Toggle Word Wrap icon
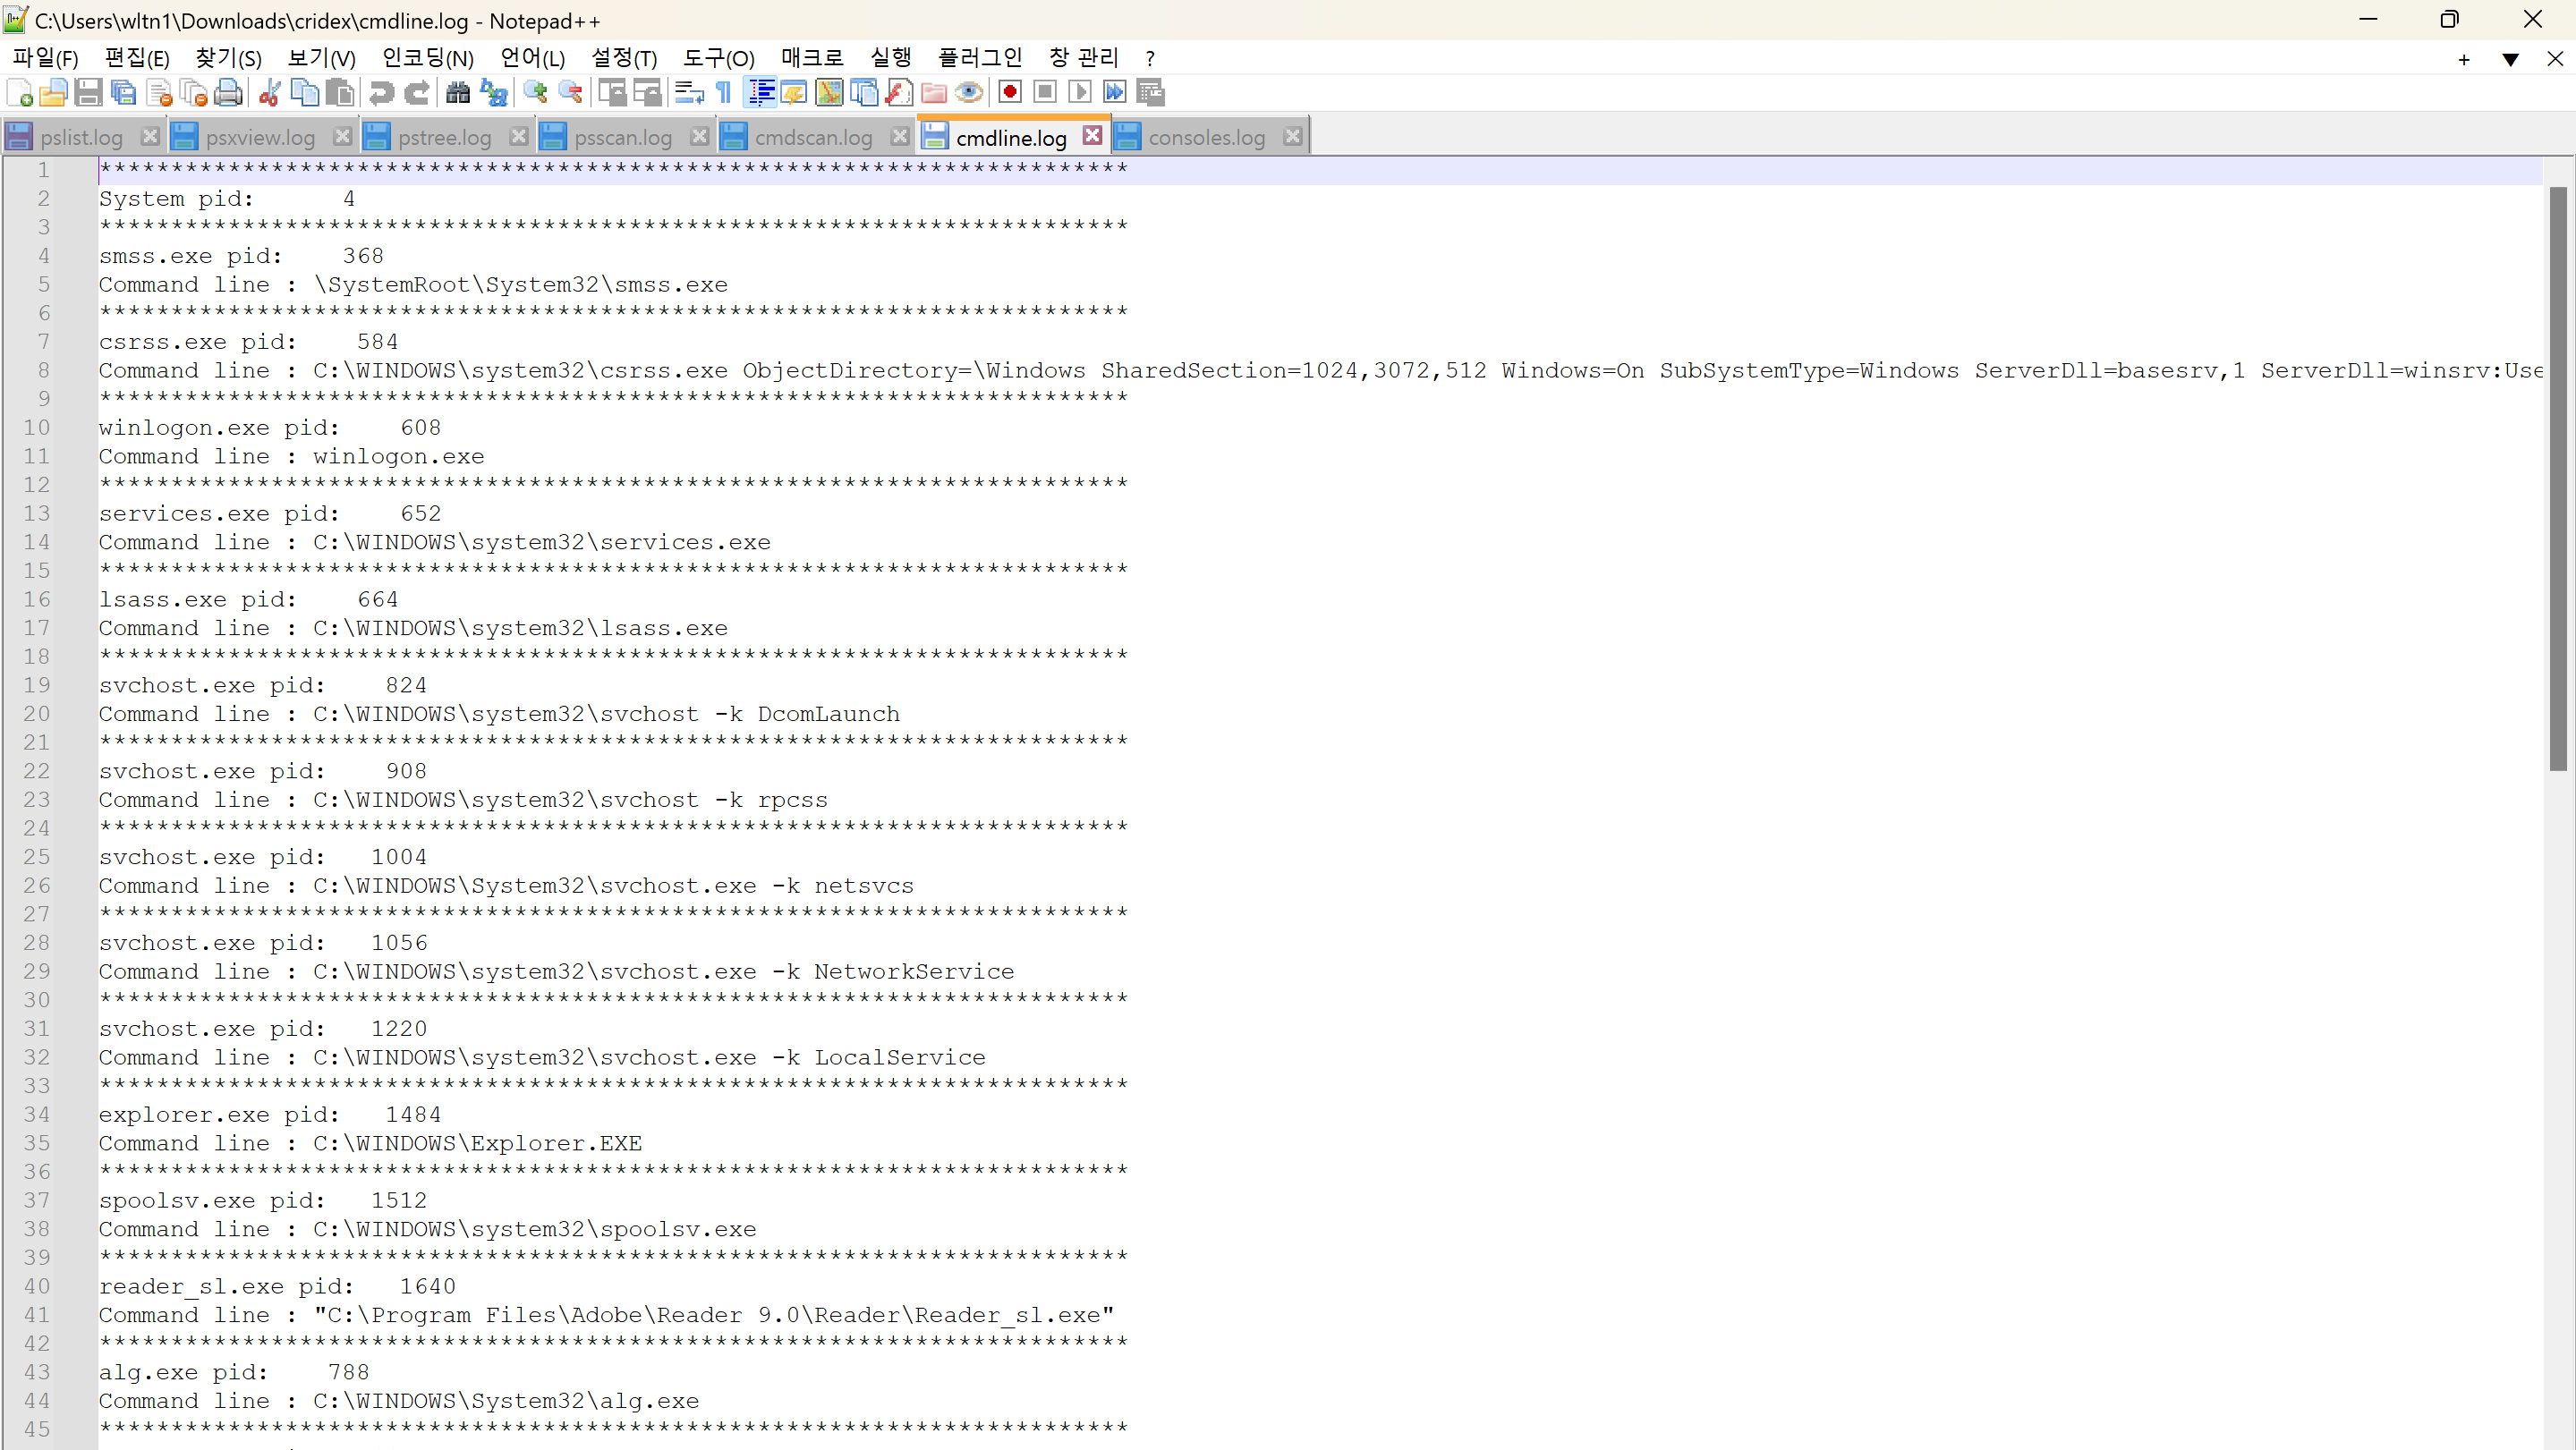This screenshot has width=2576, height=1450. (688, 93)
